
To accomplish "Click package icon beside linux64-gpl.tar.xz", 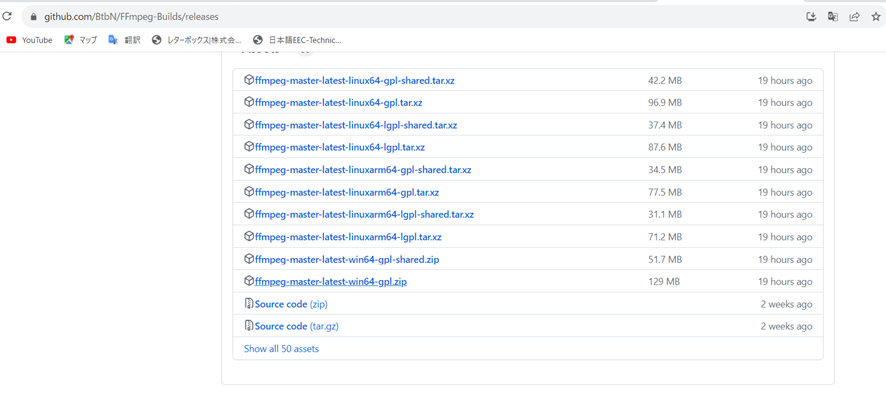I will pos(249,102).
